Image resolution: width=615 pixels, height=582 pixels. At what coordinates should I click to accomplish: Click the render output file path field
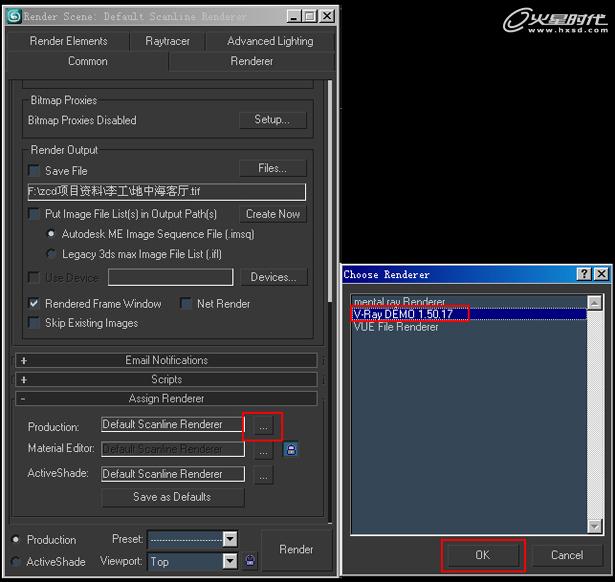pyautogui.click(x=167, y=192)
